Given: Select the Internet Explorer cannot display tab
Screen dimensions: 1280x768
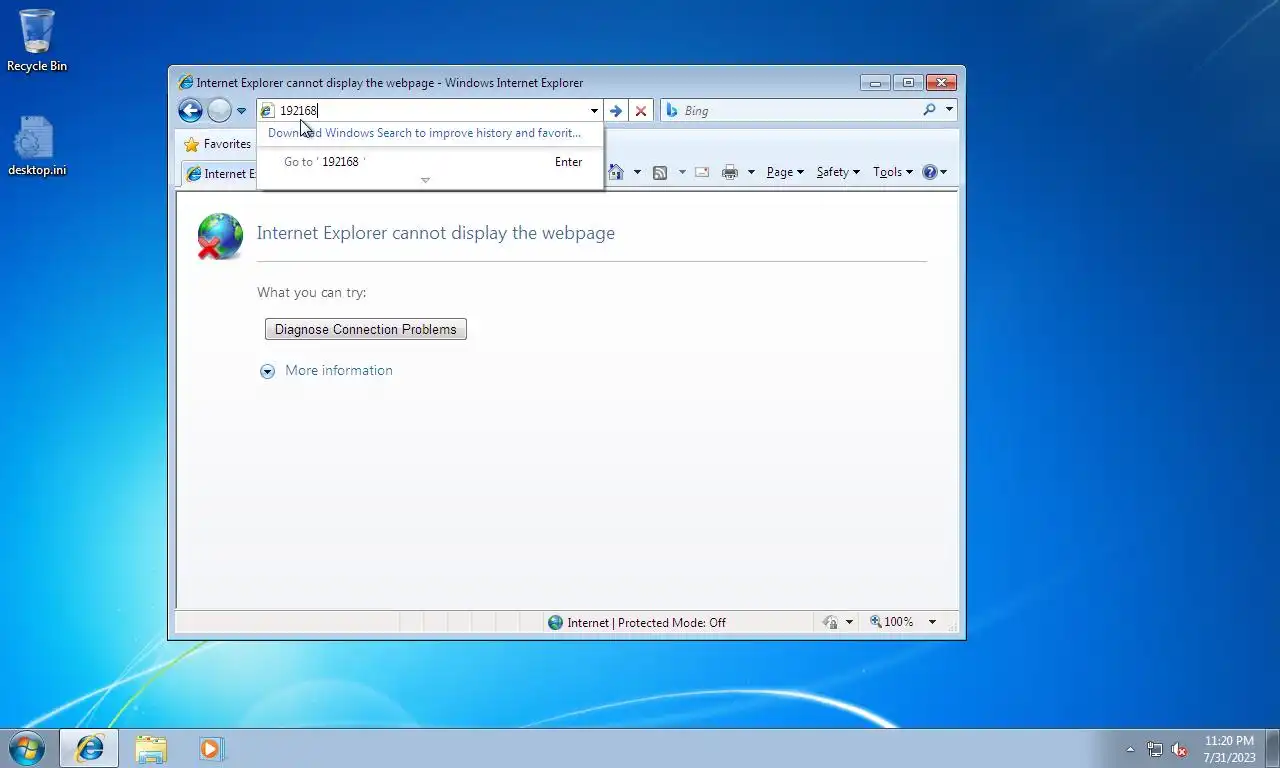Looking at the screenshot, I should [219, 174].
